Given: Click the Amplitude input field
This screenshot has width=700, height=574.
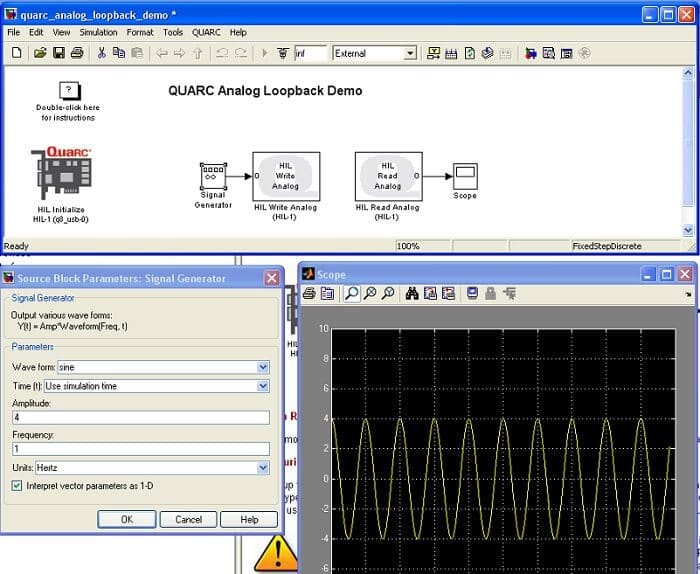Looking at the screenshot, I should point(140,417).
